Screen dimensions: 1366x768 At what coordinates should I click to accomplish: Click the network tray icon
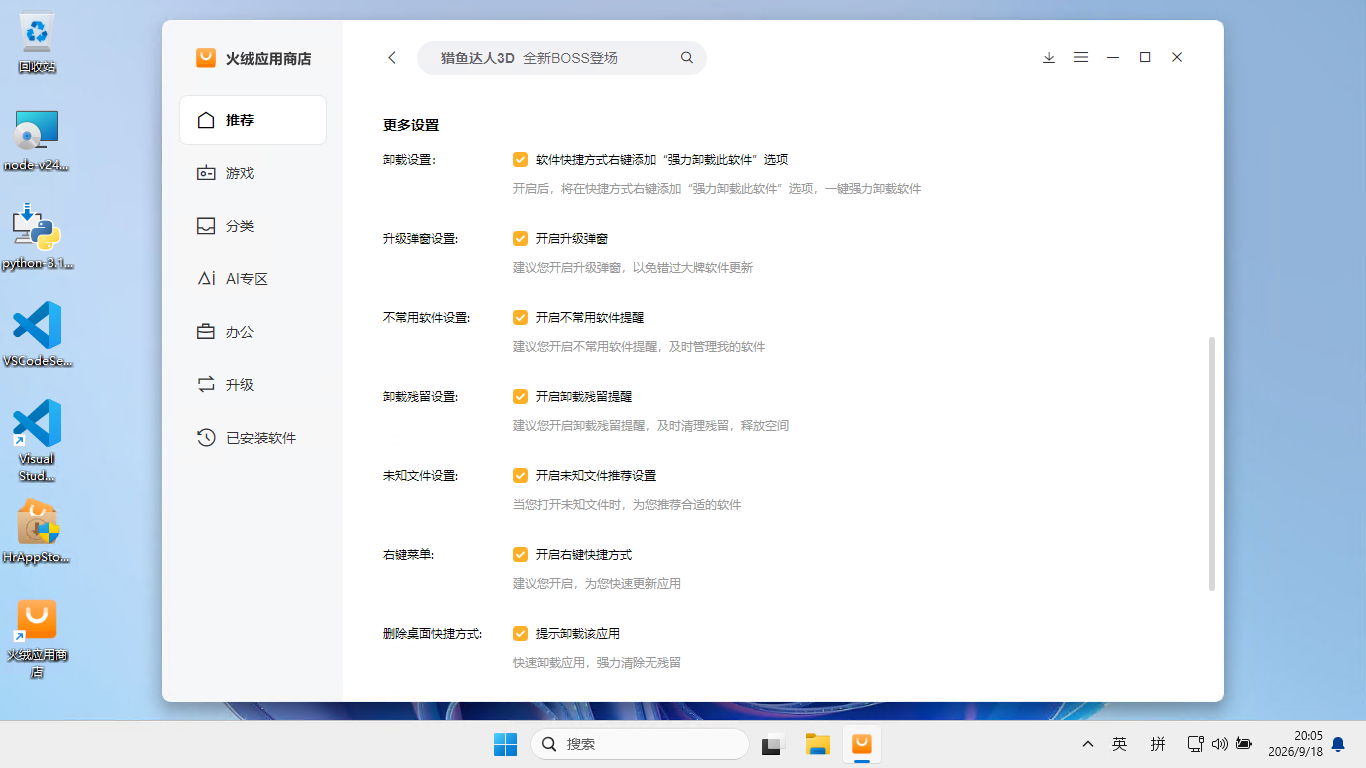pos(1194,744)
